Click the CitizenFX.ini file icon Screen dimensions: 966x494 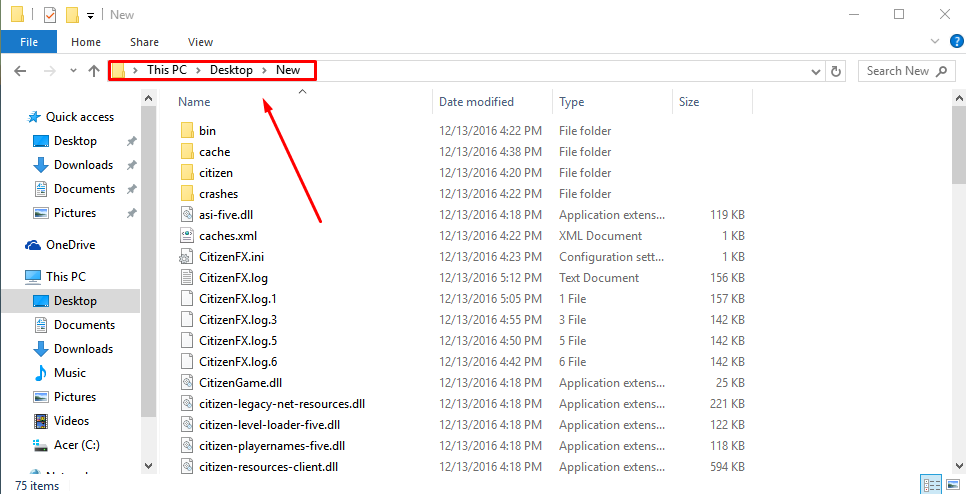tap(186, 257)
